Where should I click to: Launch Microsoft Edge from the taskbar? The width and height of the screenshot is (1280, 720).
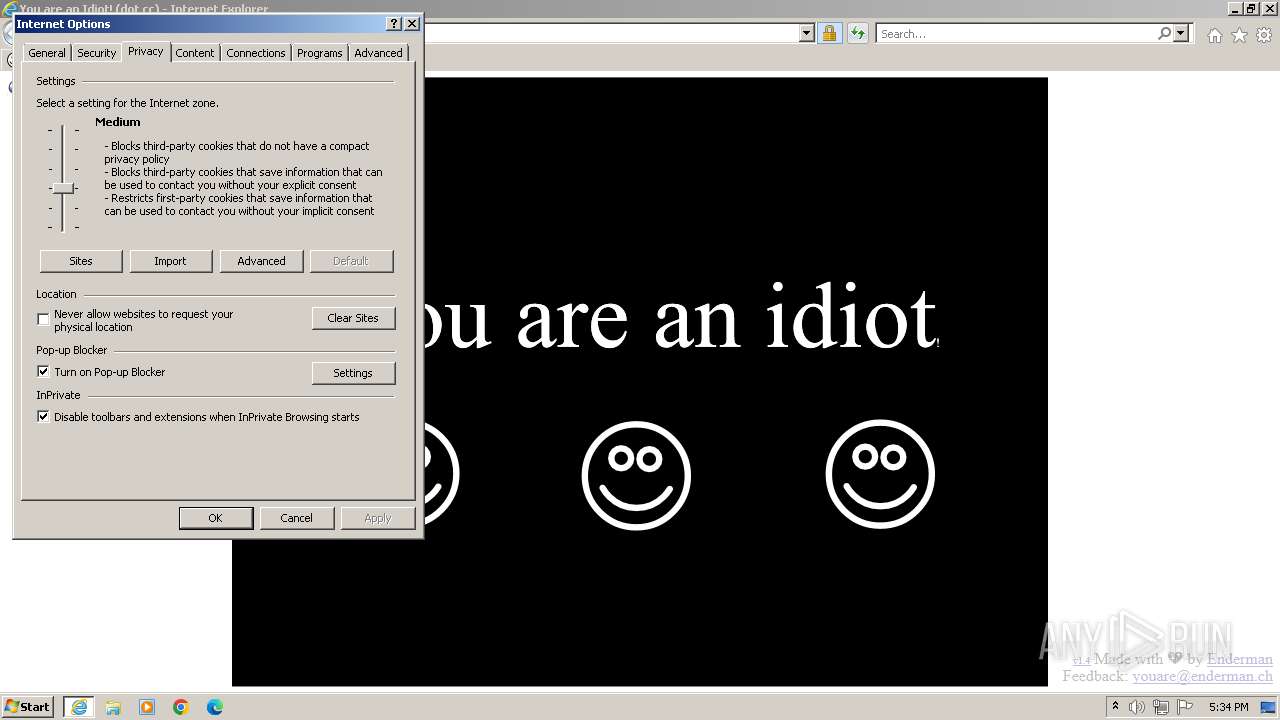pyautogui.click(x=215, y=707)
